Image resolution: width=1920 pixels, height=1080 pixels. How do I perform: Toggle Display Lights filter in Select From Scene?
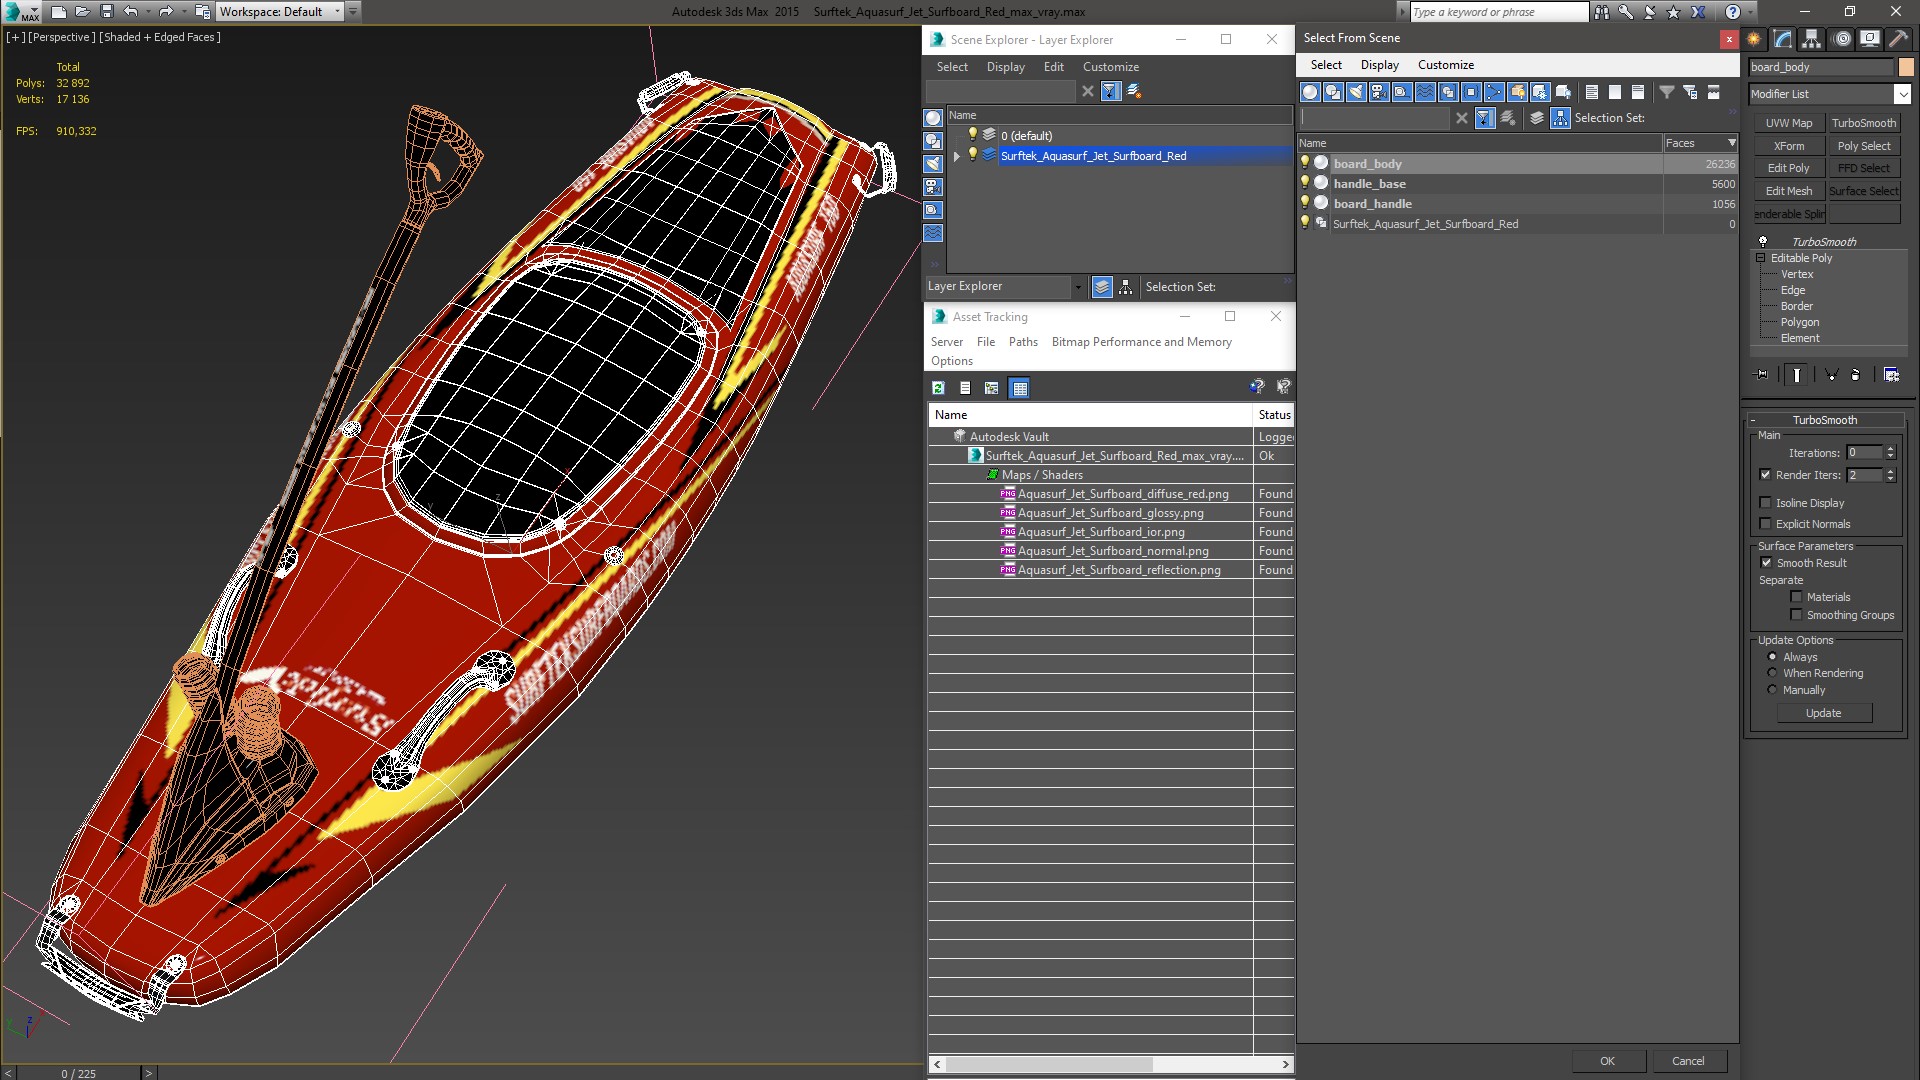1356,92
